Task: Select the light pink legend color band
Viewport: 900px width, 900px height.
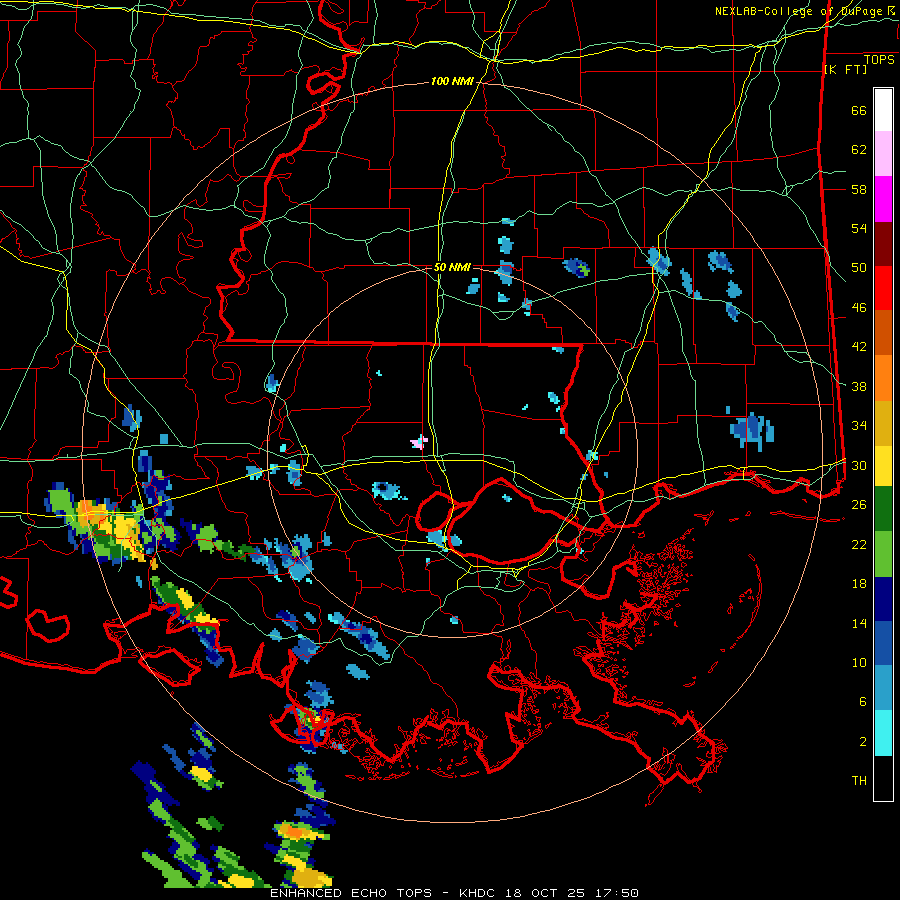Action: [x=883, y=154]
